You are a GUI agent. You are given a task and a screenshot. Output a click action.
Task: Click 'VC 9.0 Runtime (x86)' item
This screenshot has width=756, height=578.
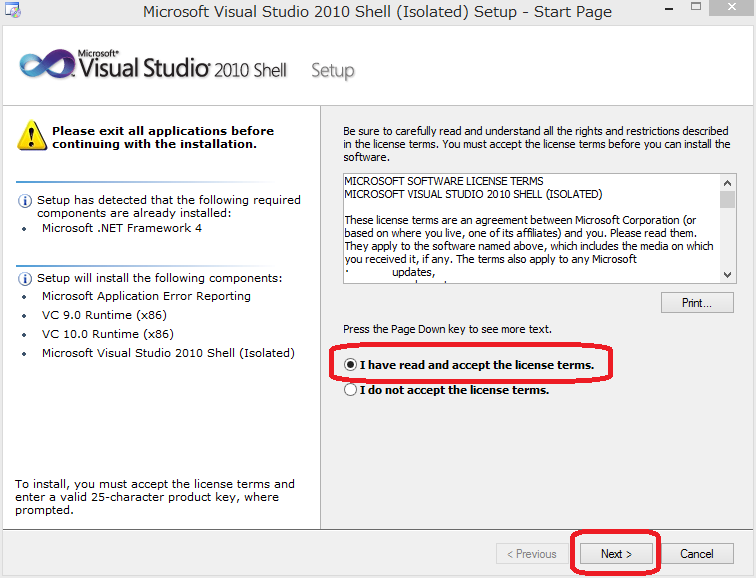[104, 315]
